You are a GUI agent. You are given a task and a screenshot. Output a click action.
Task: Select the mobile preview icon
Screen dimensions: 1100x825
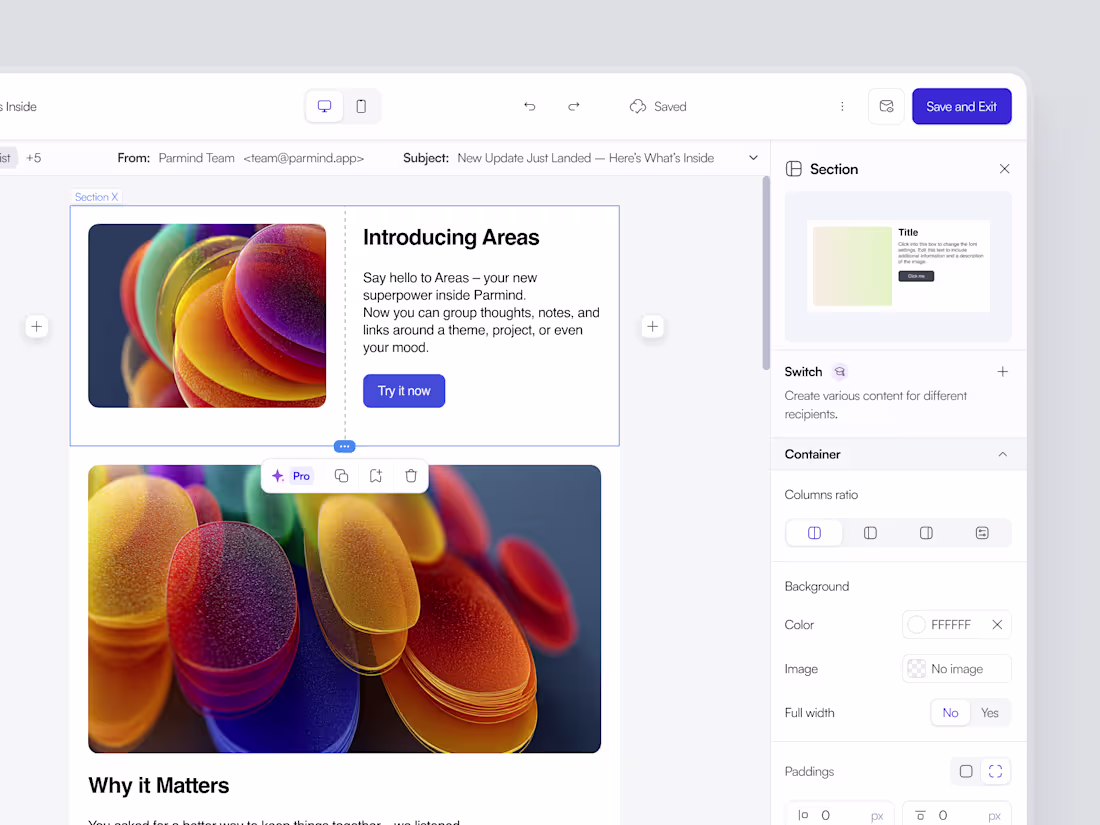coord(360,106)
